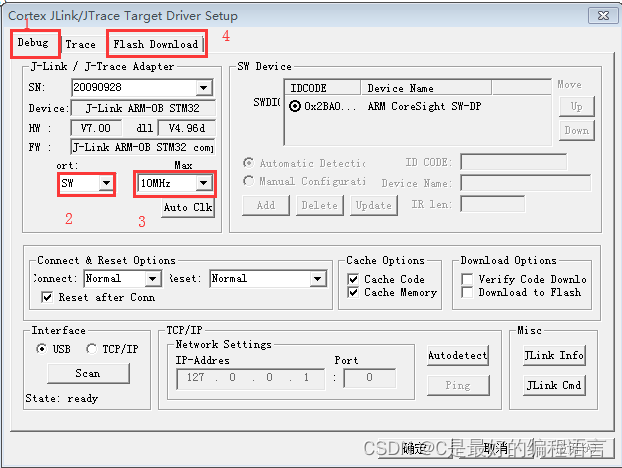Open the Reset mode Normal dropdown
The image size is (622, 468).
pyautogui.click(x=317, y=278)
